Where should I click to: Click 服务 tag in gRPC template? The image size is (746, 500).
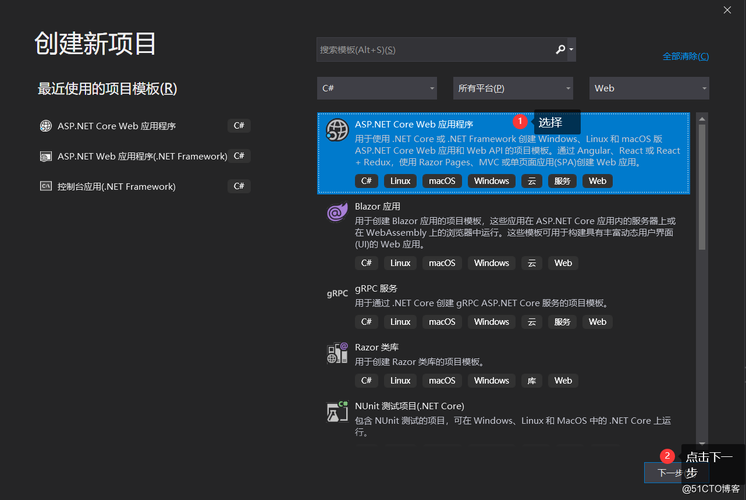tap(562, 322)
